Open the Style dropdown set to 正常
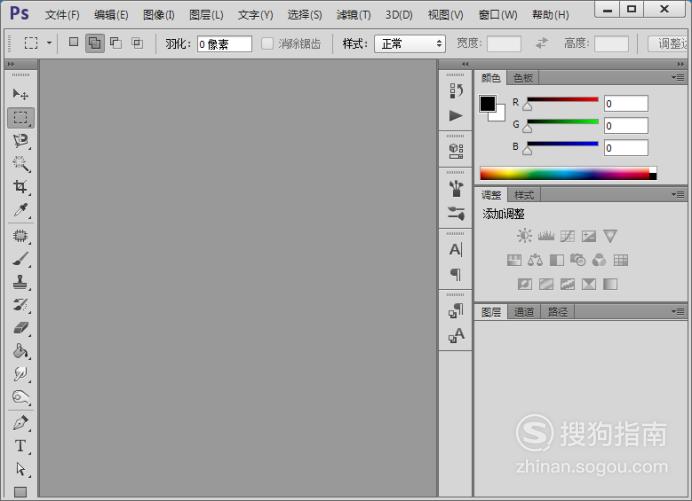The width and height of the screenshot is (692, 501). coord(410,44)
